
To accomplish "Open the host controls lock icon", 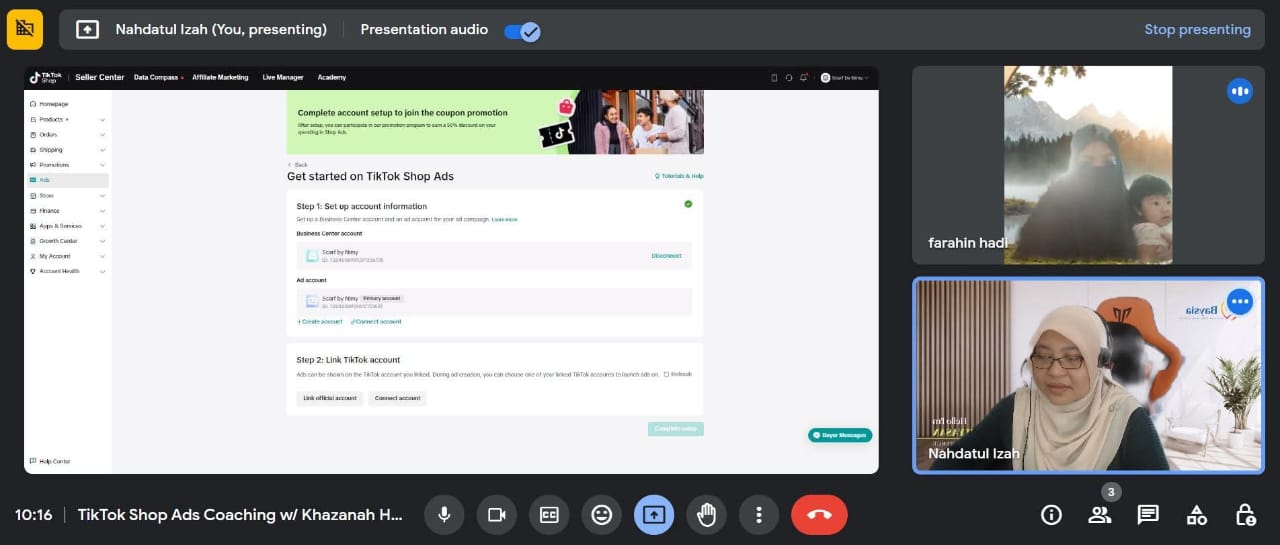I will point(1245,515).
